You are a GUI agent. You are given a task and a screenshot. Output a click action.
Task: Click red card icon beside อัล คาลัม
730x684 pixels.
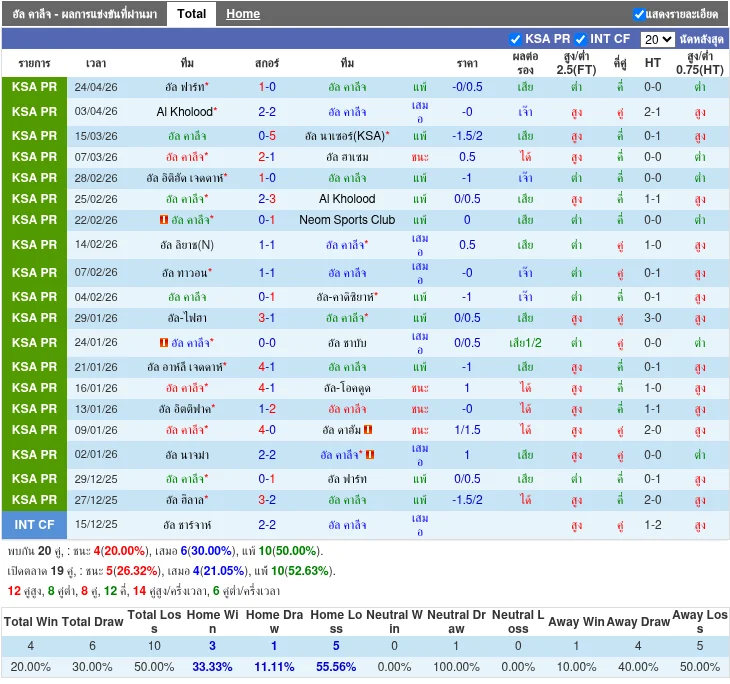click(x=368, y=430)
